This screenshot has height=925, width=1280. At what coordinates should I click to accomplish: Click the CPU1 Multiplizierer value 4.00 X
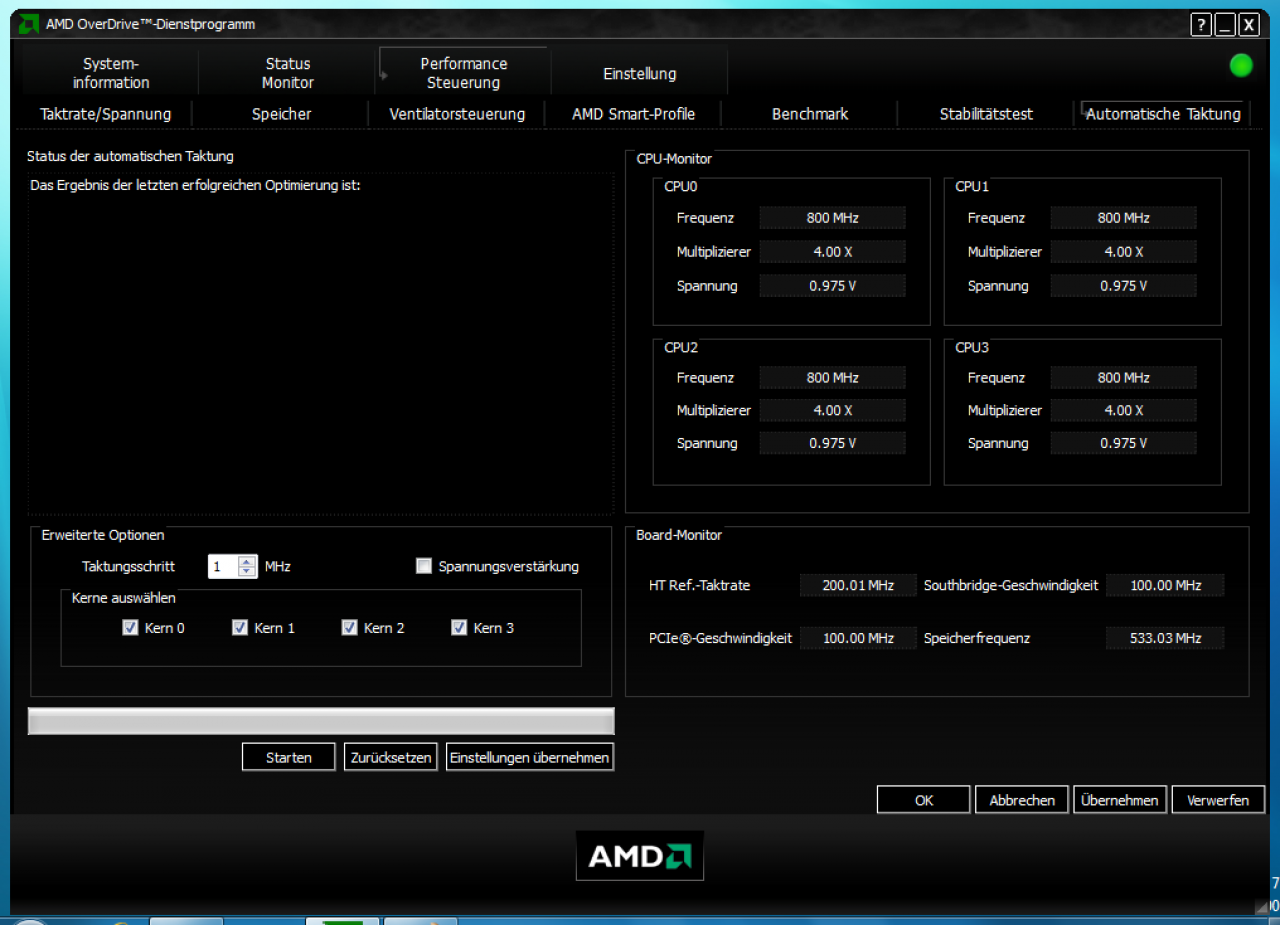(1123, 252)
